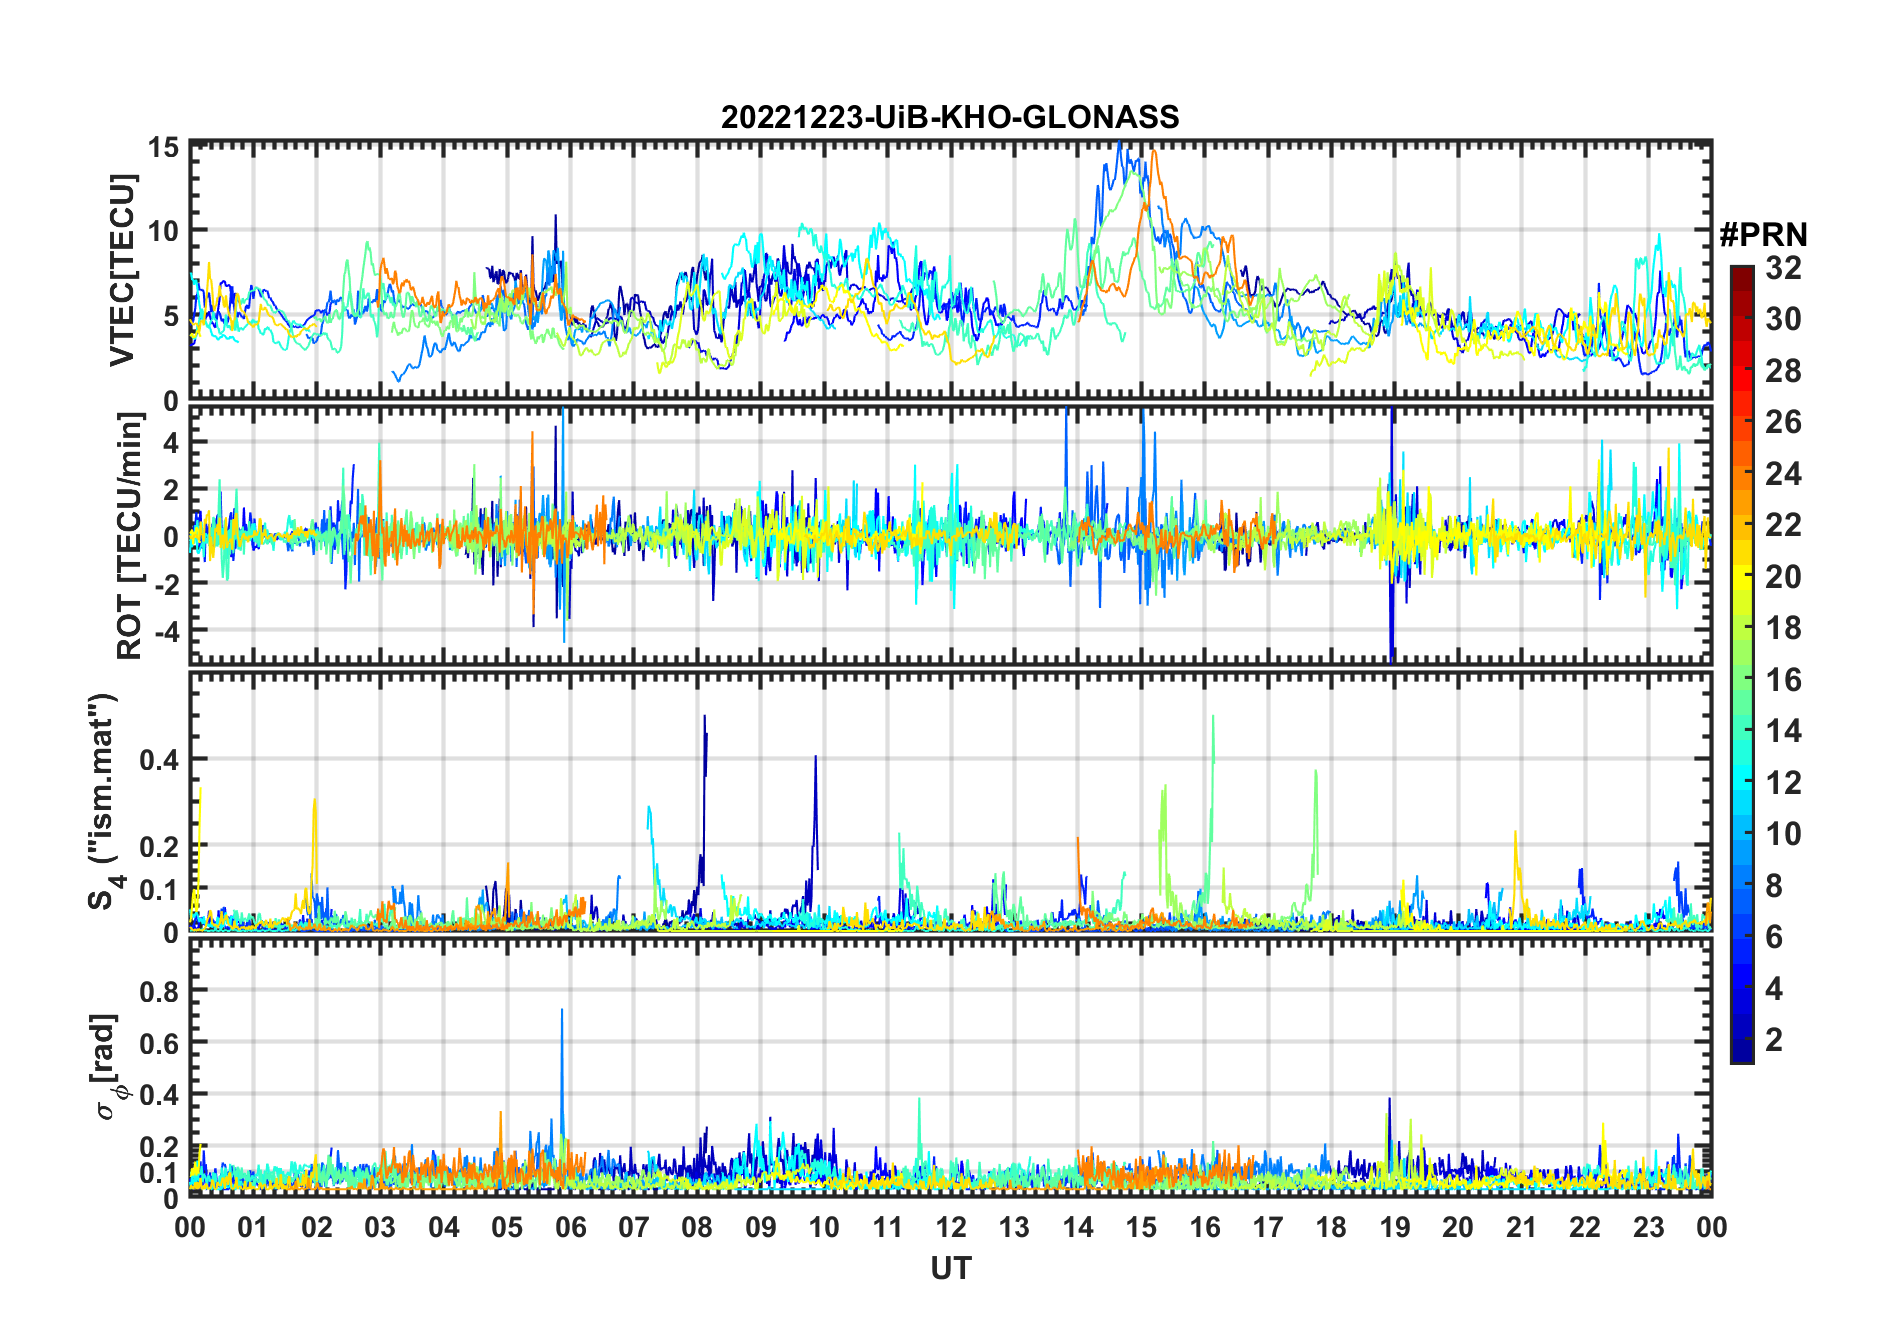Click the sigma-phi [rad] y-axis label

click(x=107, y=1066)
